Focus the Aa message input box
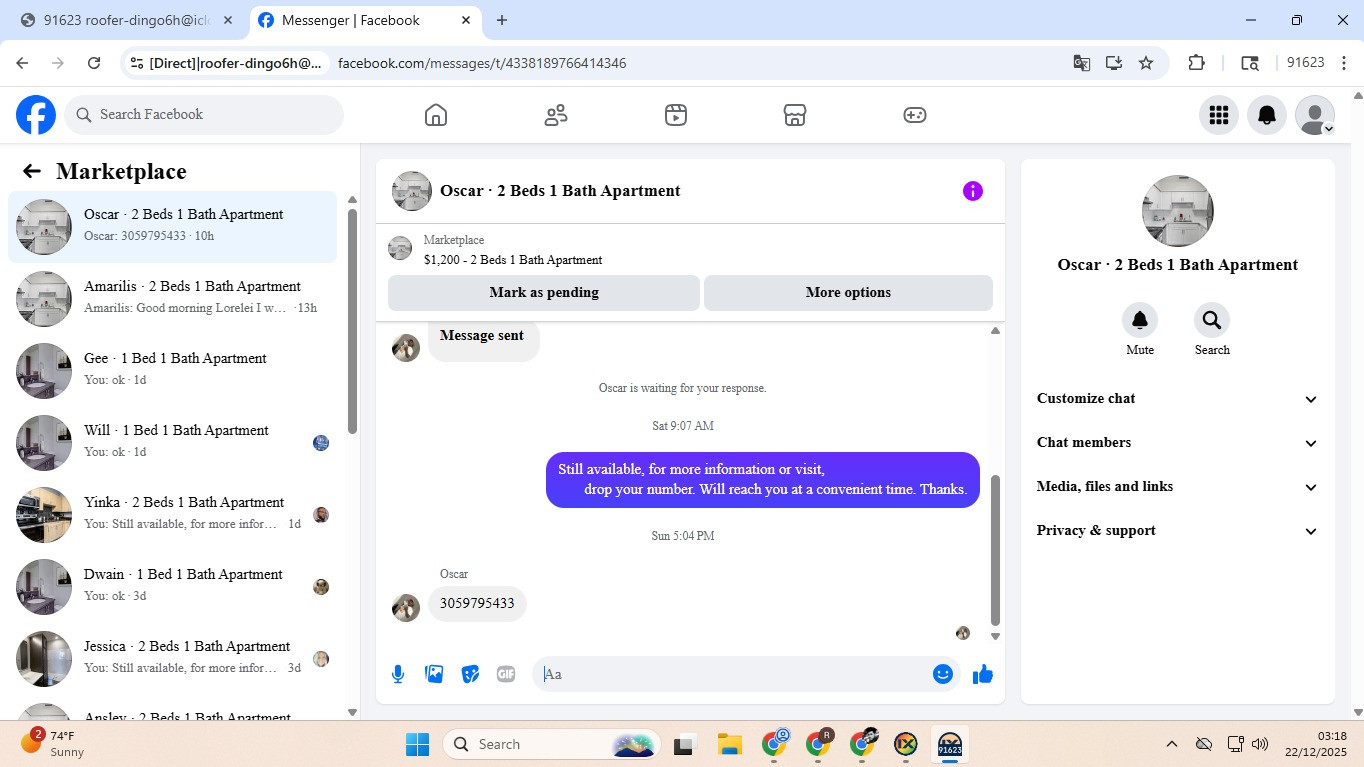Viewport: 1364px width, 767px height. 732,674
